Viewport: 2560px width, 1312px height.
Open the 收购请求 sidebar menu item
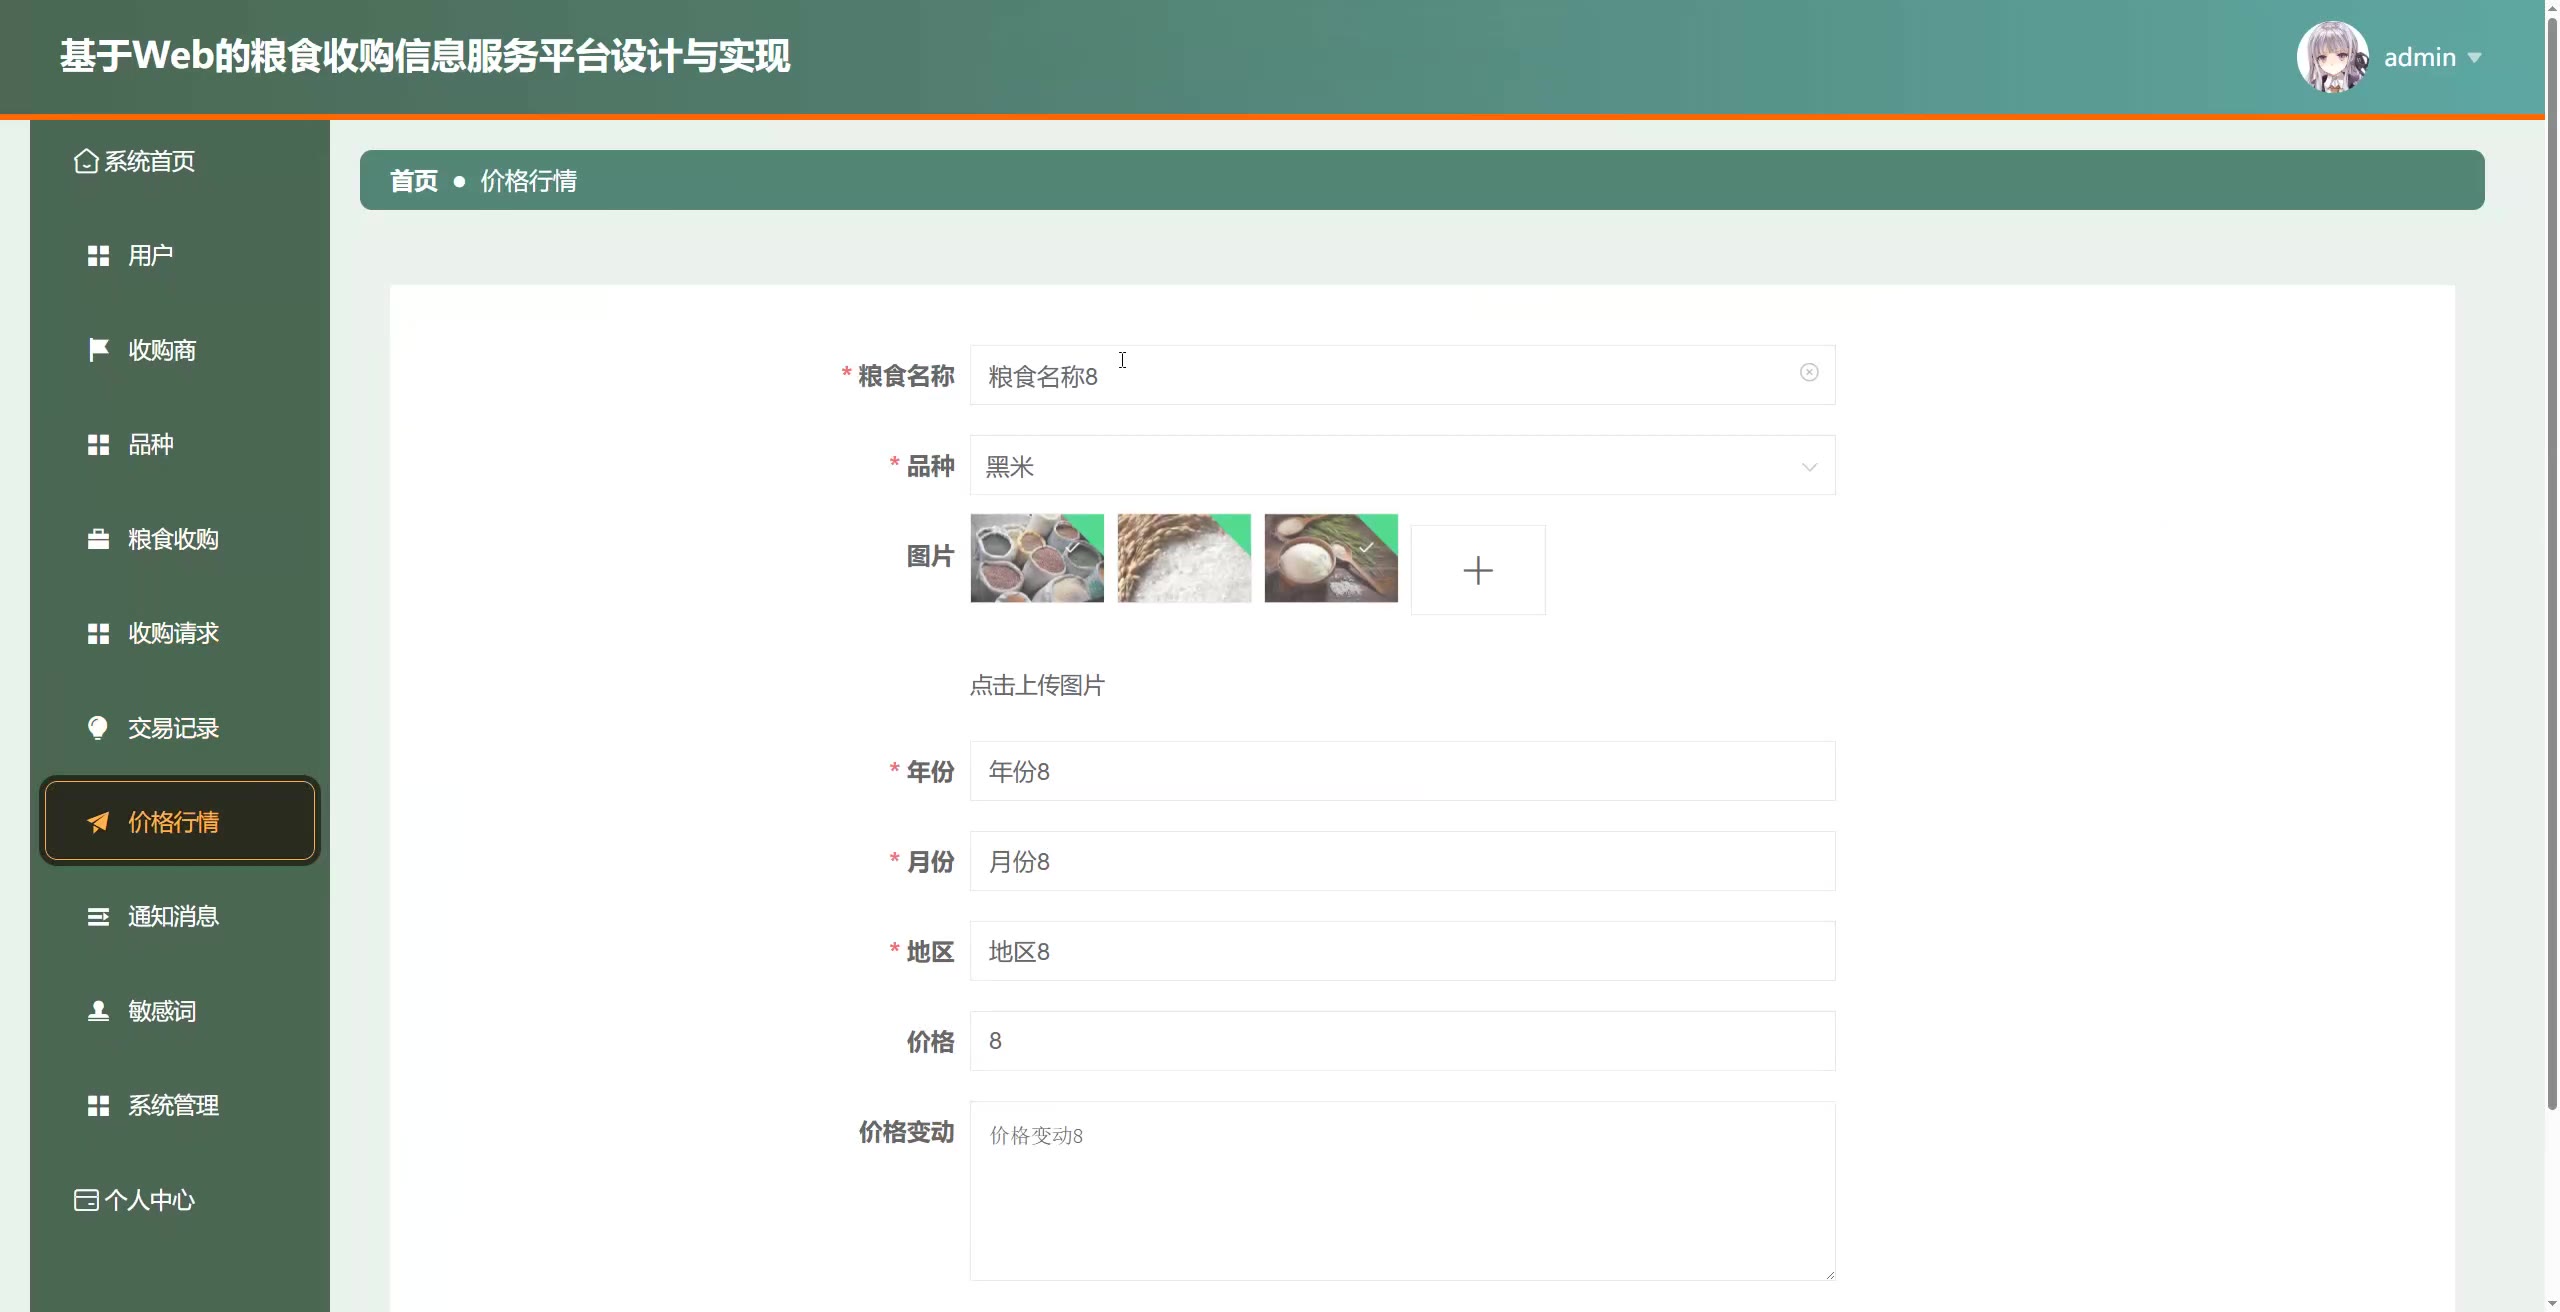click(173, 633)
